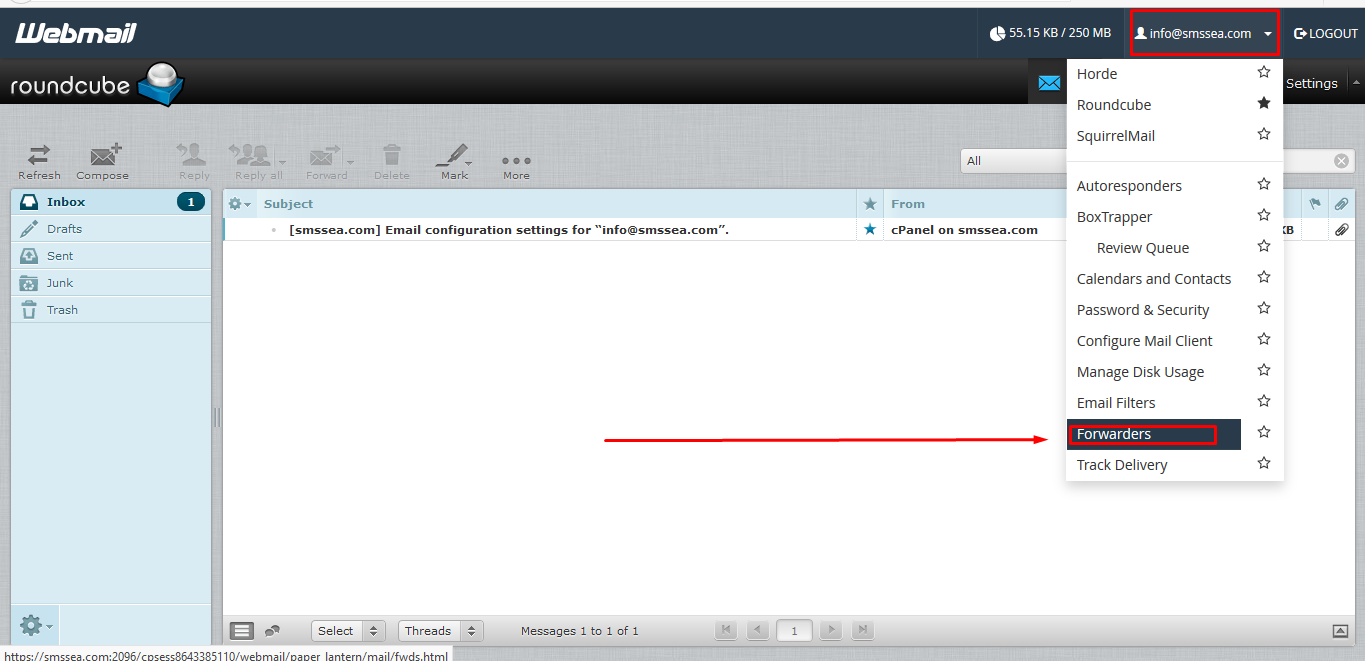Click the Refresh toolbar icon
1365x661 pixels.
click(x=39, y=160)
